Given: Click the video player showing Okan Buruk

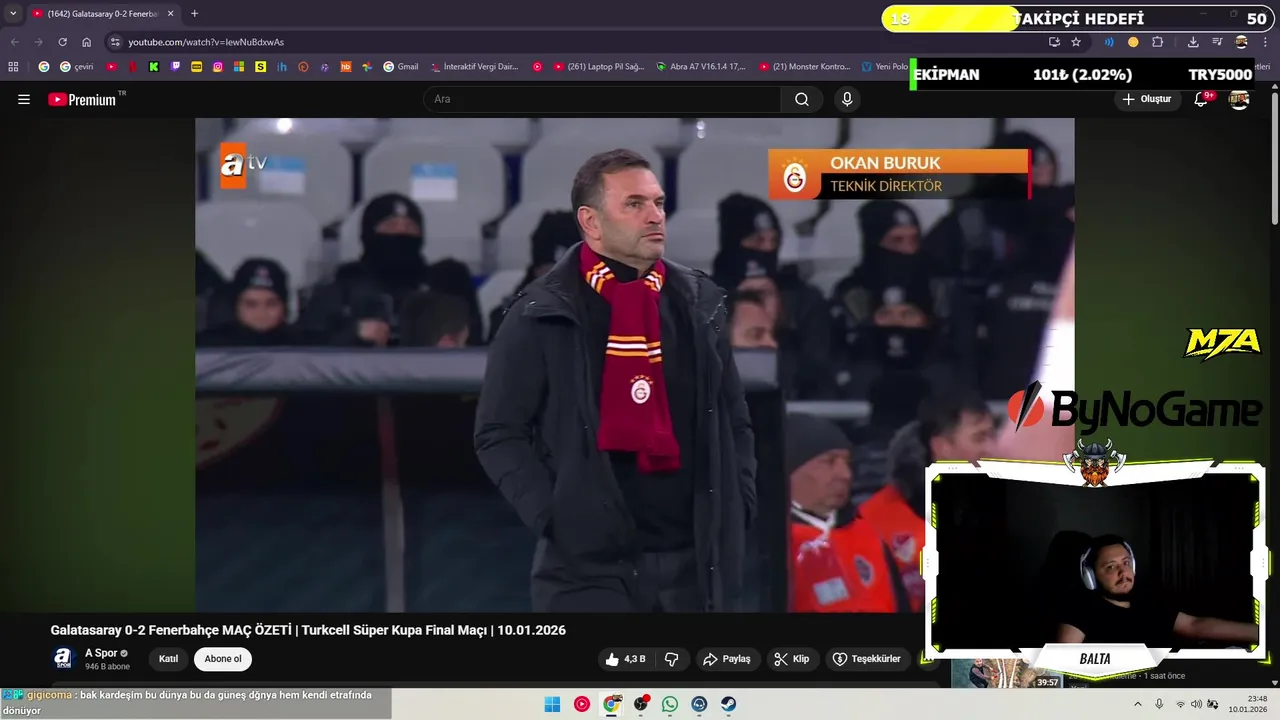Looking at the screenshot, I should [634, 365].
